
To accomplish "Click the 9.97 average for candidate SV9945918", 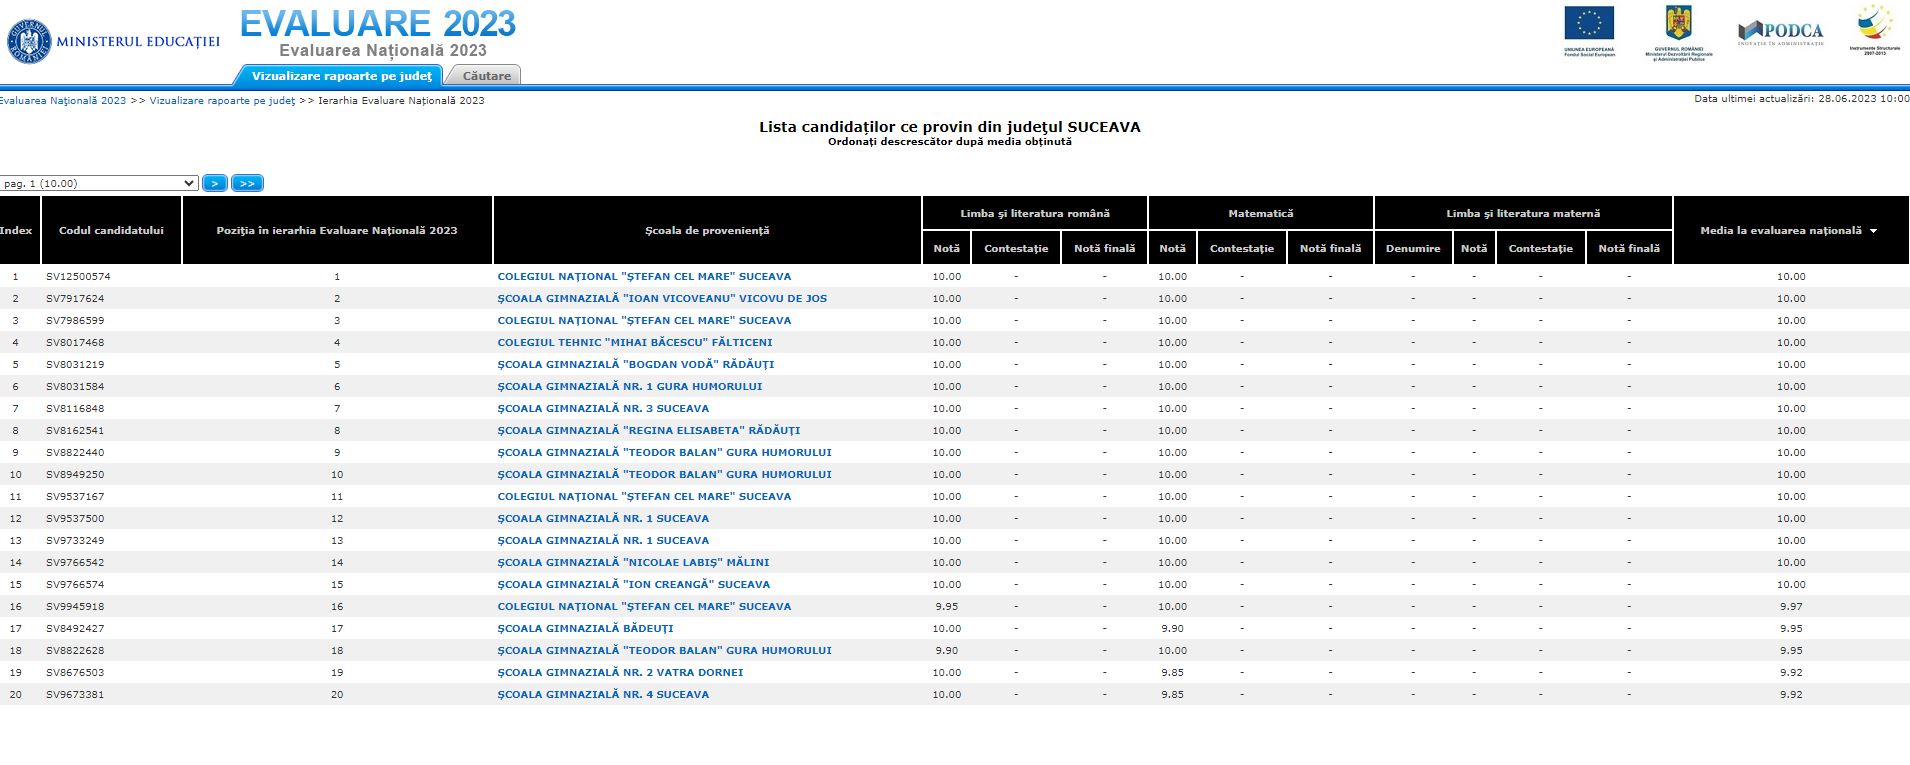I will [1791, 606].
